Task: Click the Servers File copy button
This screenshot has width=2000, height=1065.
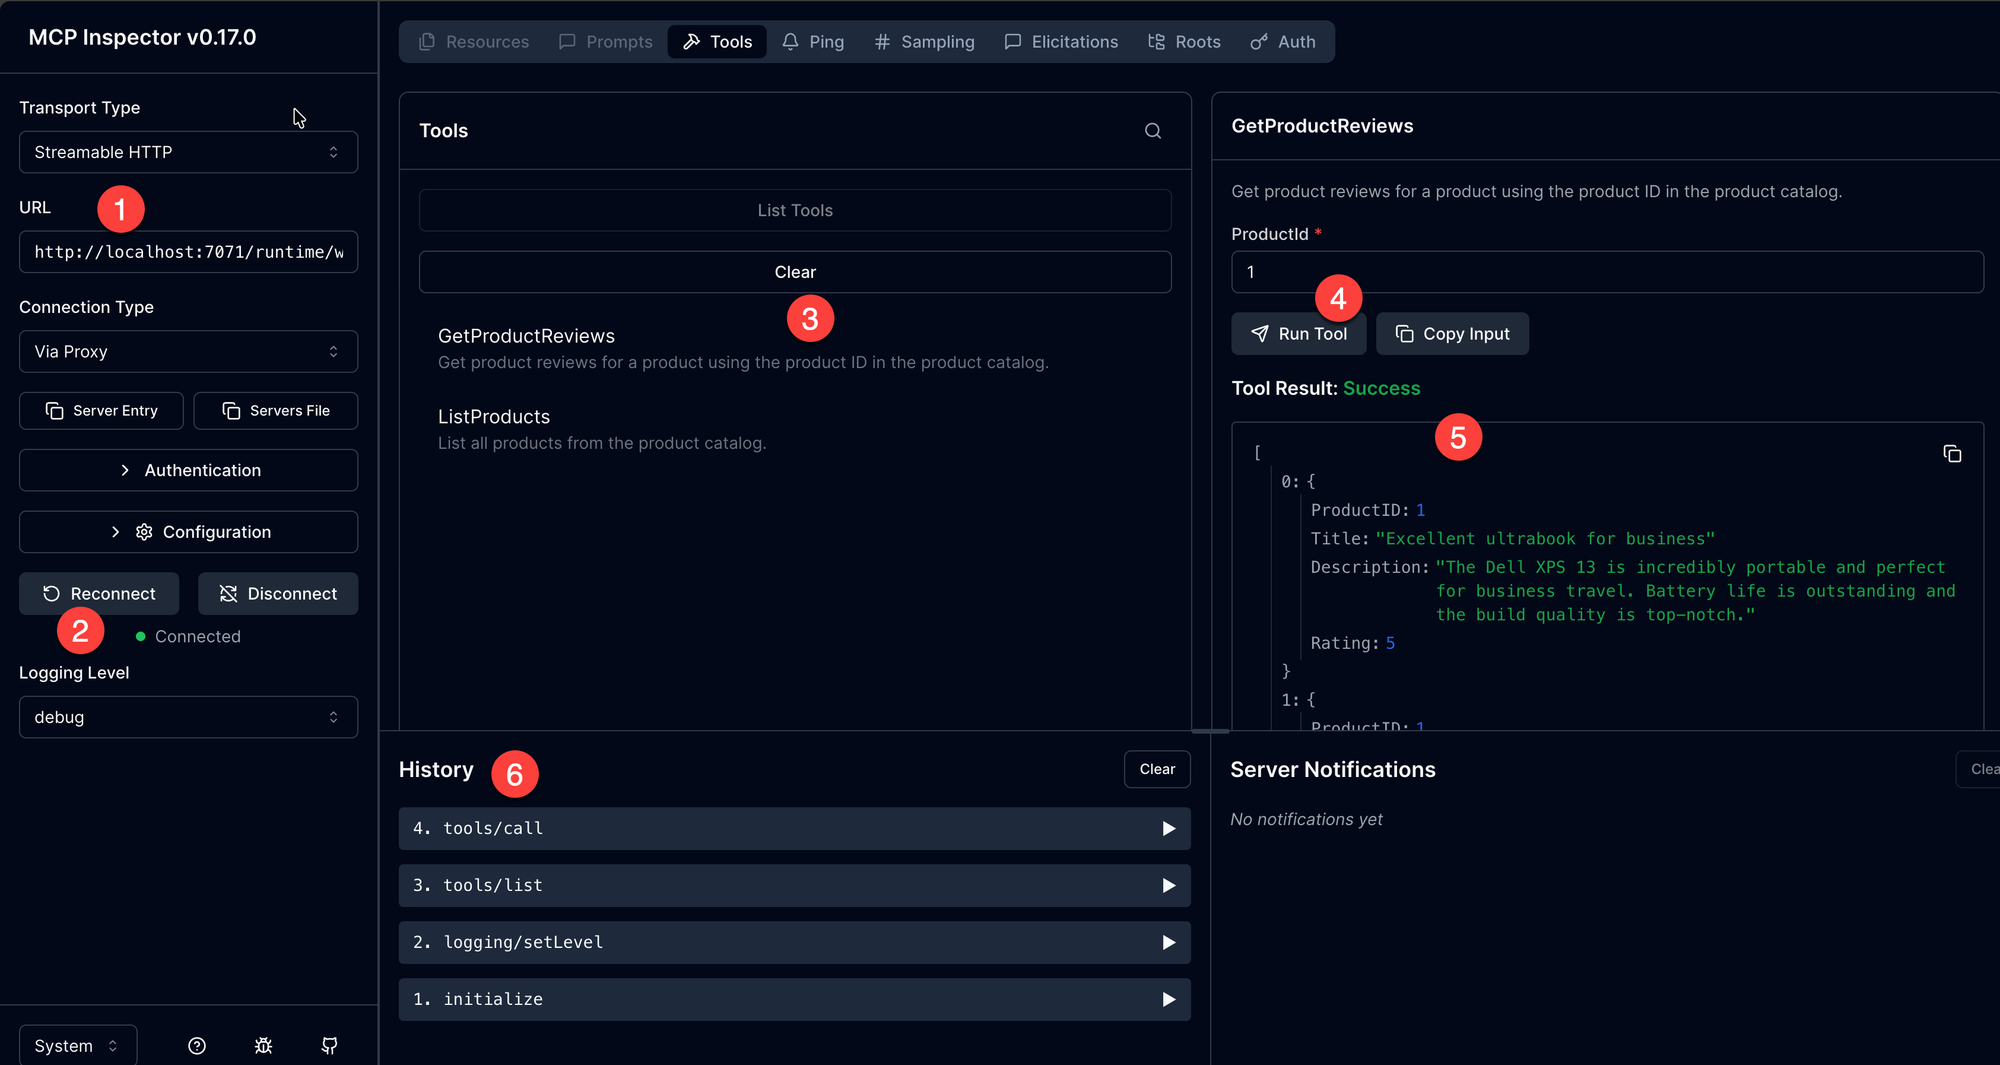Action: 276,411
